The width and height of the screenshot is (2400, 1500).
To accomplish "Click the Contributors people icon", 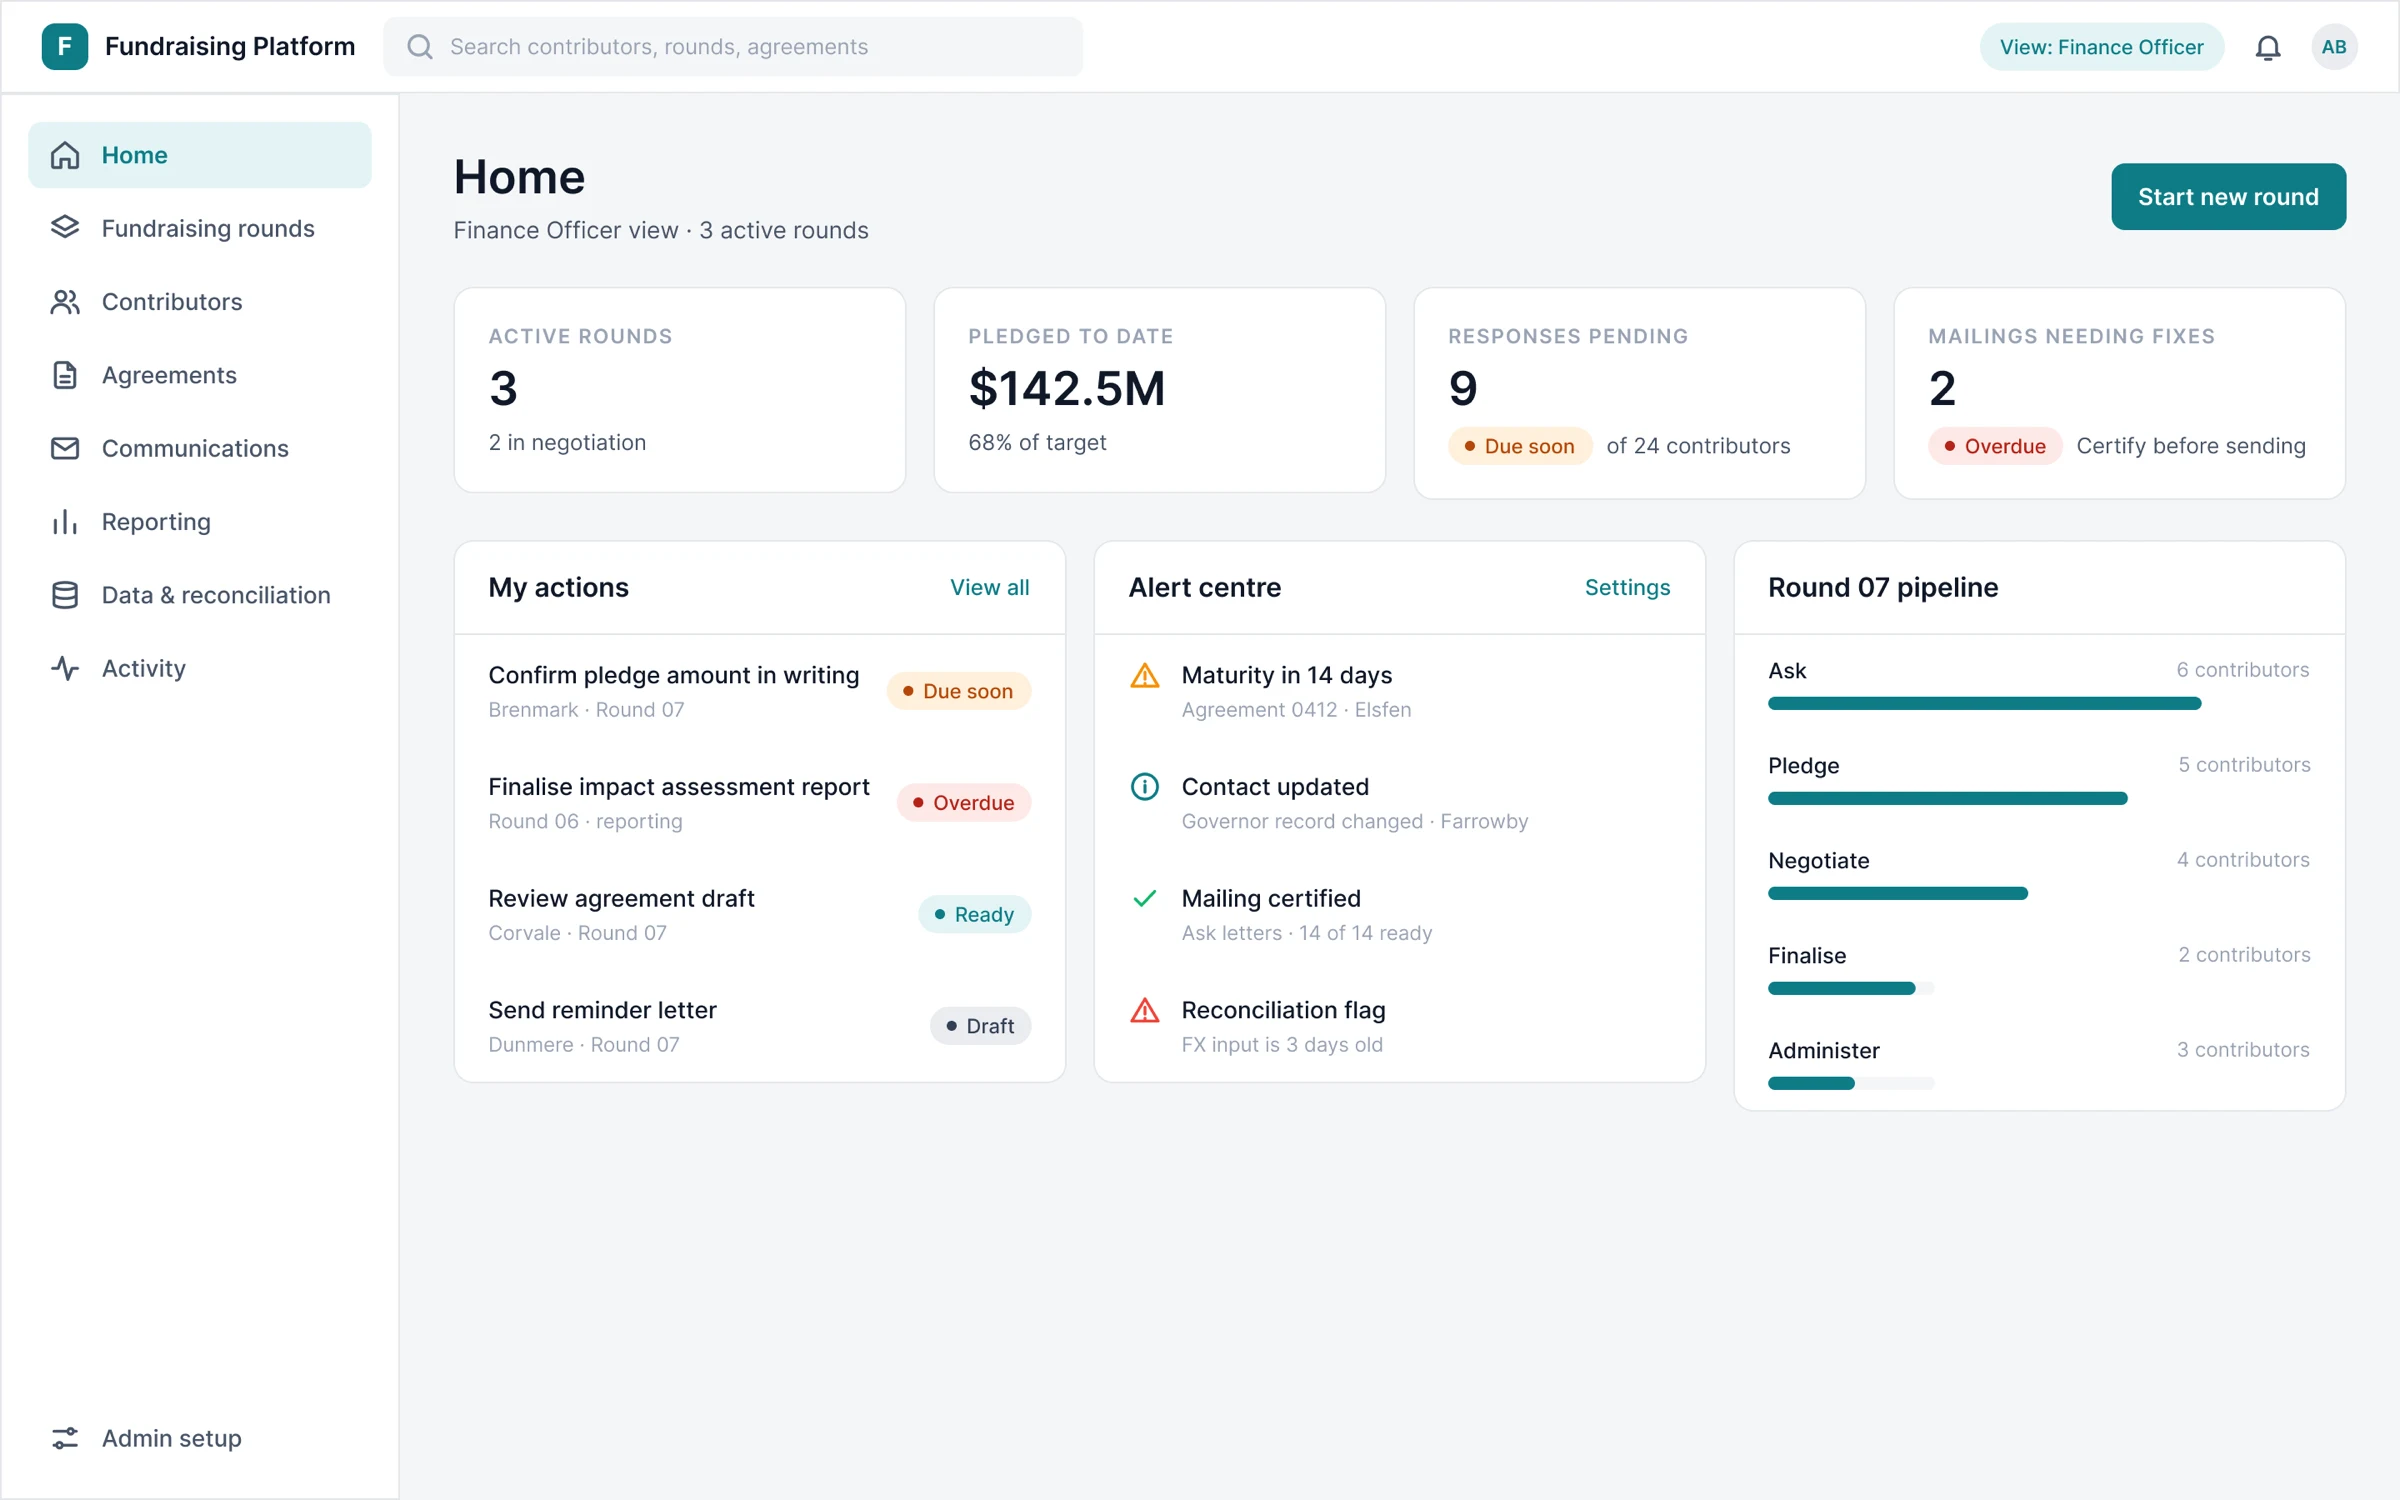I will point(65,302).
